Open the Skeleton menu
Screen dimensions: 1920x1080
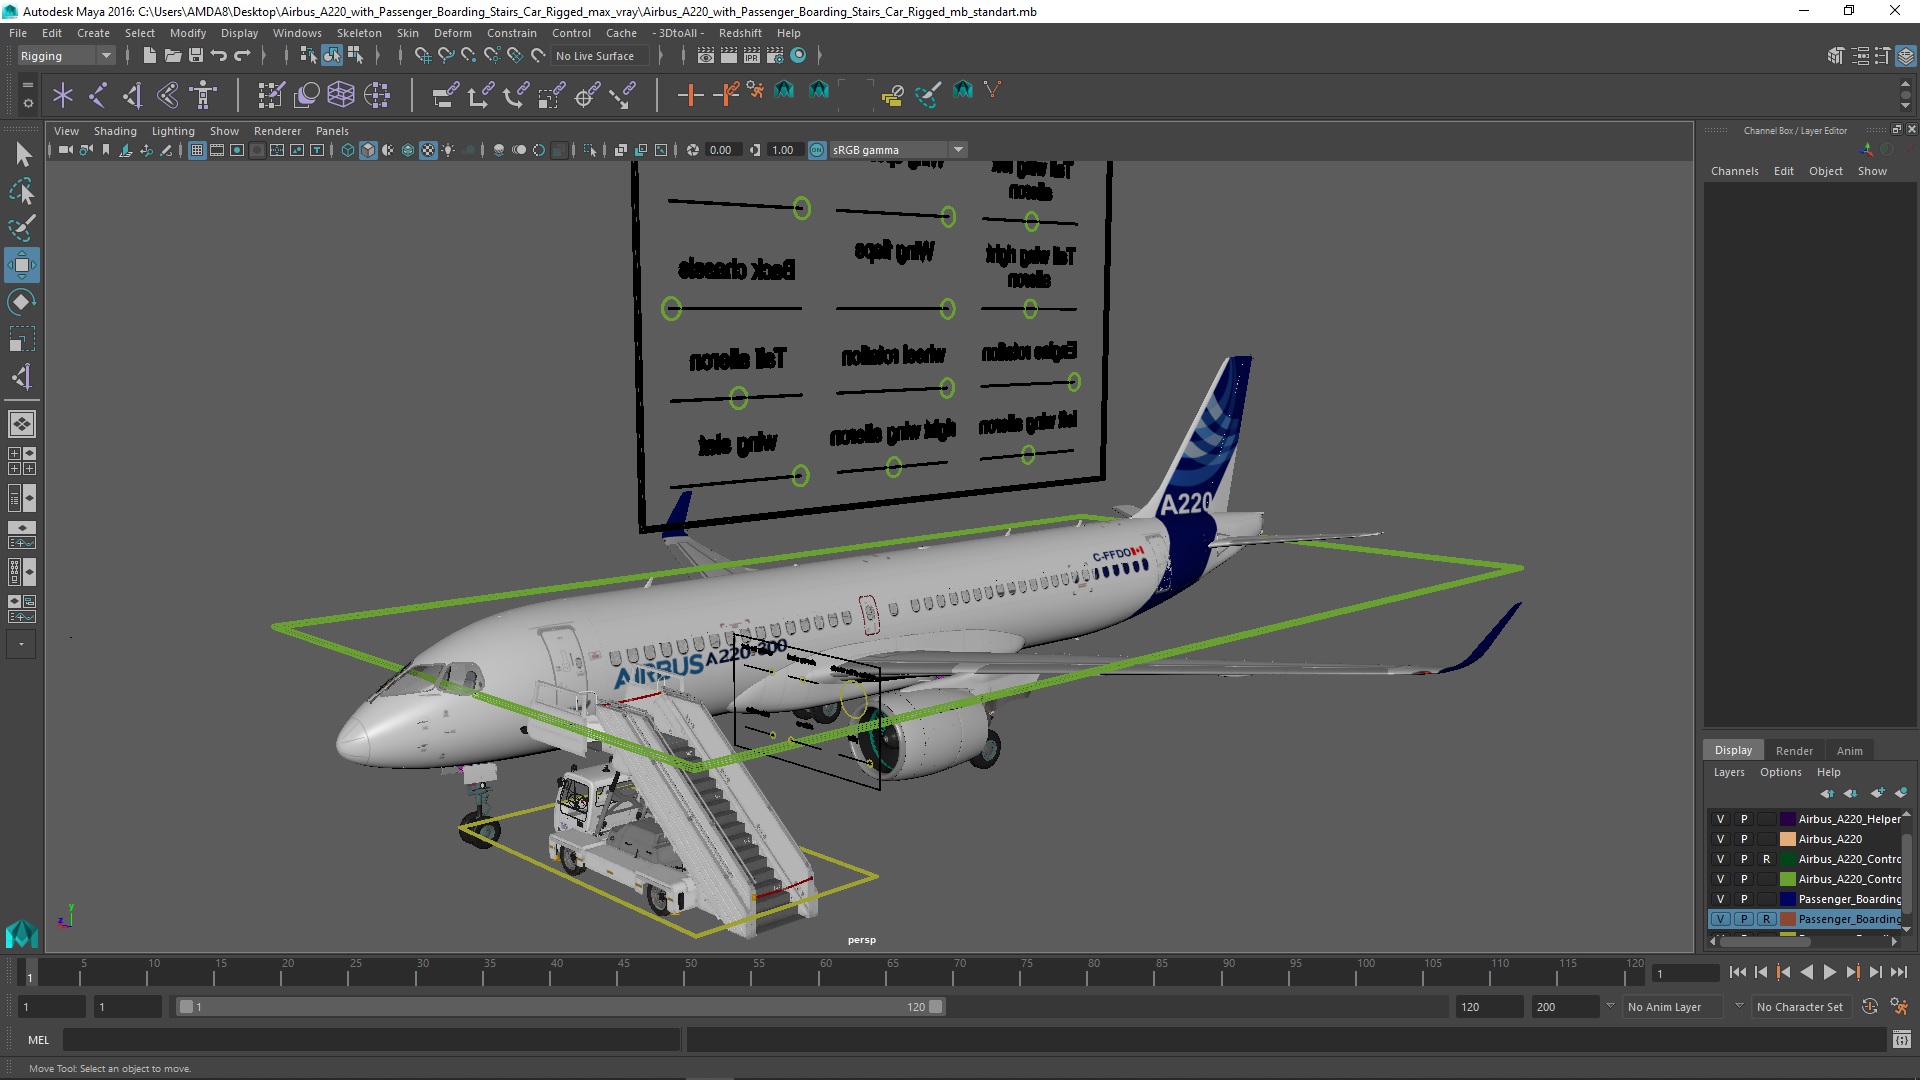359,33
